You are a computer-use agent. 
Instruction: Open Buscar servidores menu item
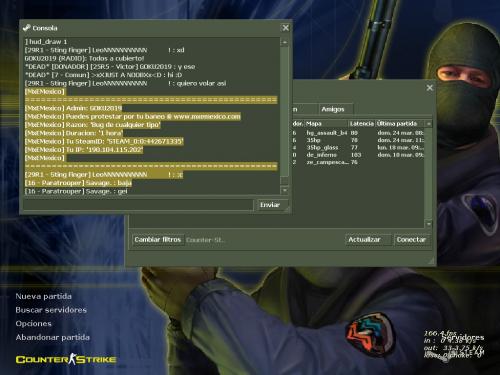(51, 310)
